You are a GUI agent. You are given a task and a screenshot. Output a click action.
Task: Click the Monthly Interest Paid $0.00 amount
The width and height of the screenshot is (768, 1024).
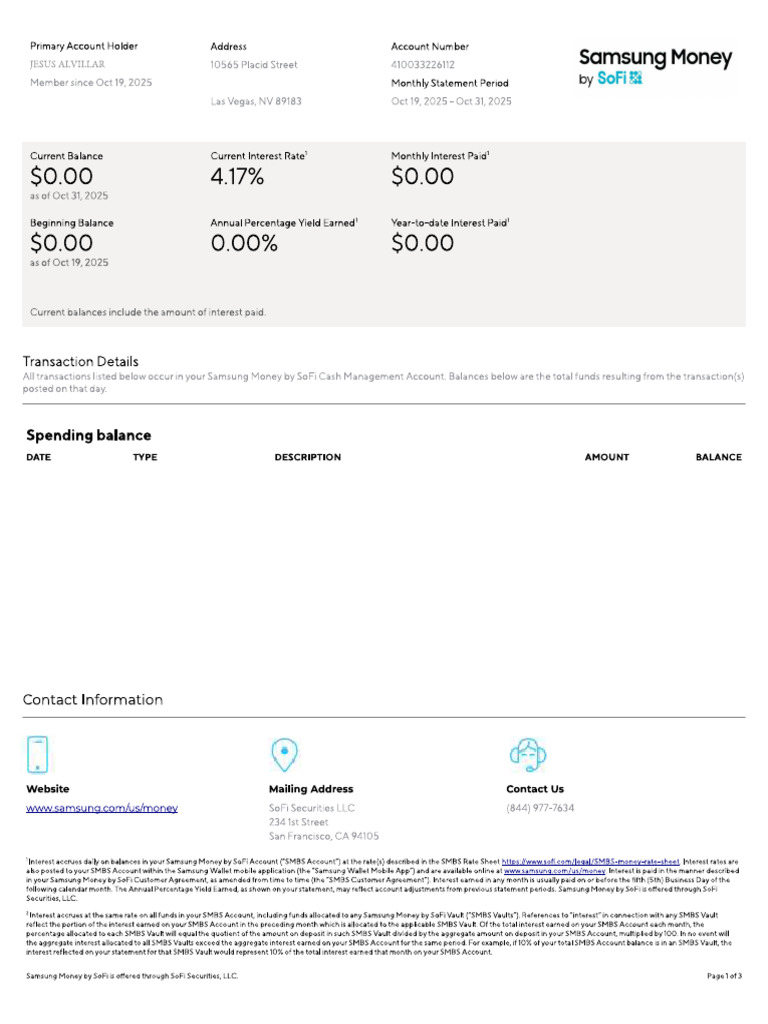click(422, 176)
